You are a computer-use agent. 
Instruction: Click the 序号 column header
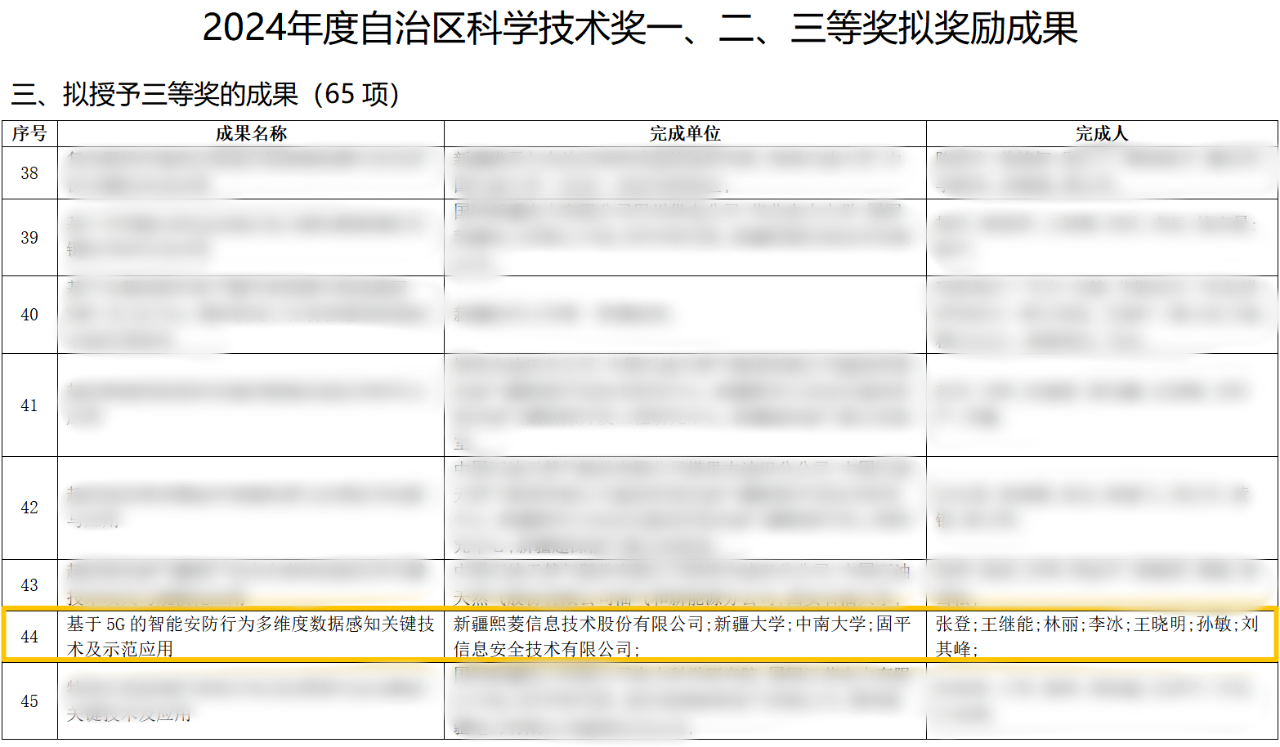point(30,130)
